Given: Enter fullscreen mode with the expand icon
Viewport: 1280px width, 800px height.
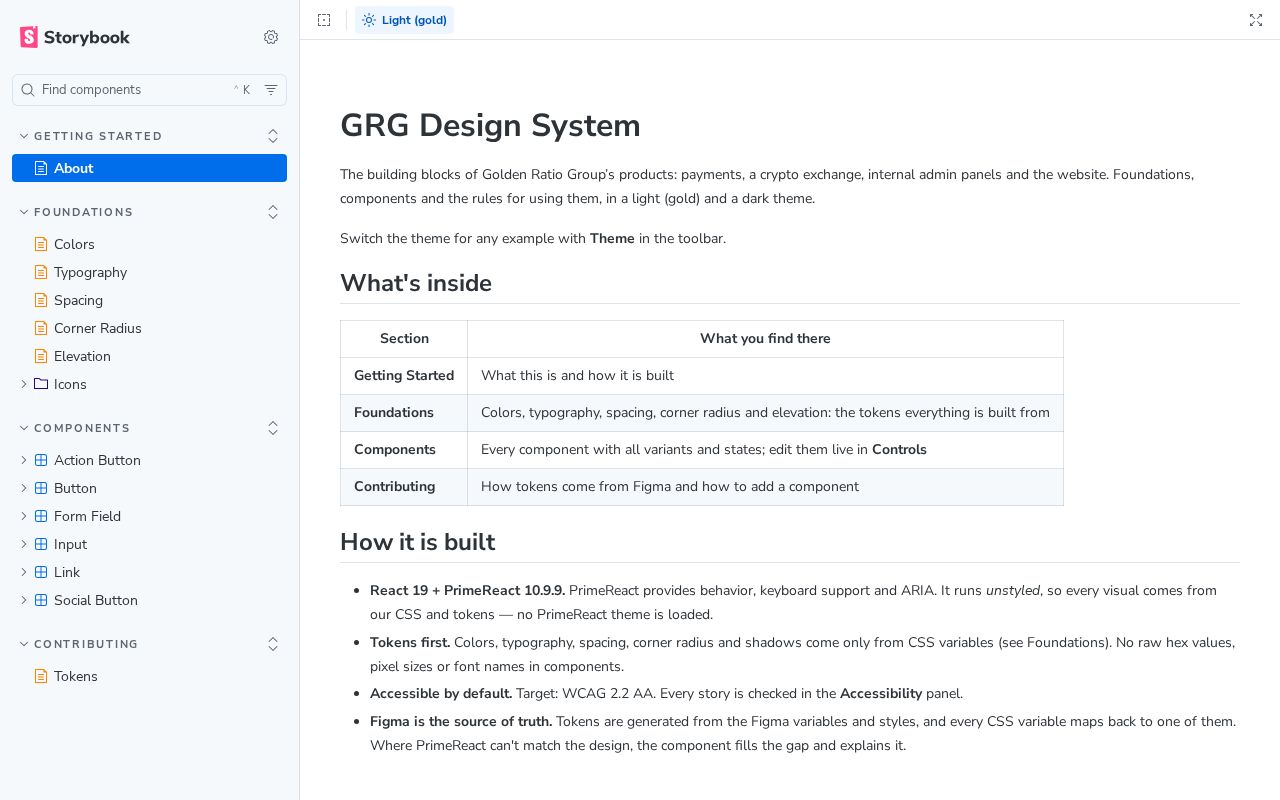Looking at the screenshot, I should pos(1256,20).
